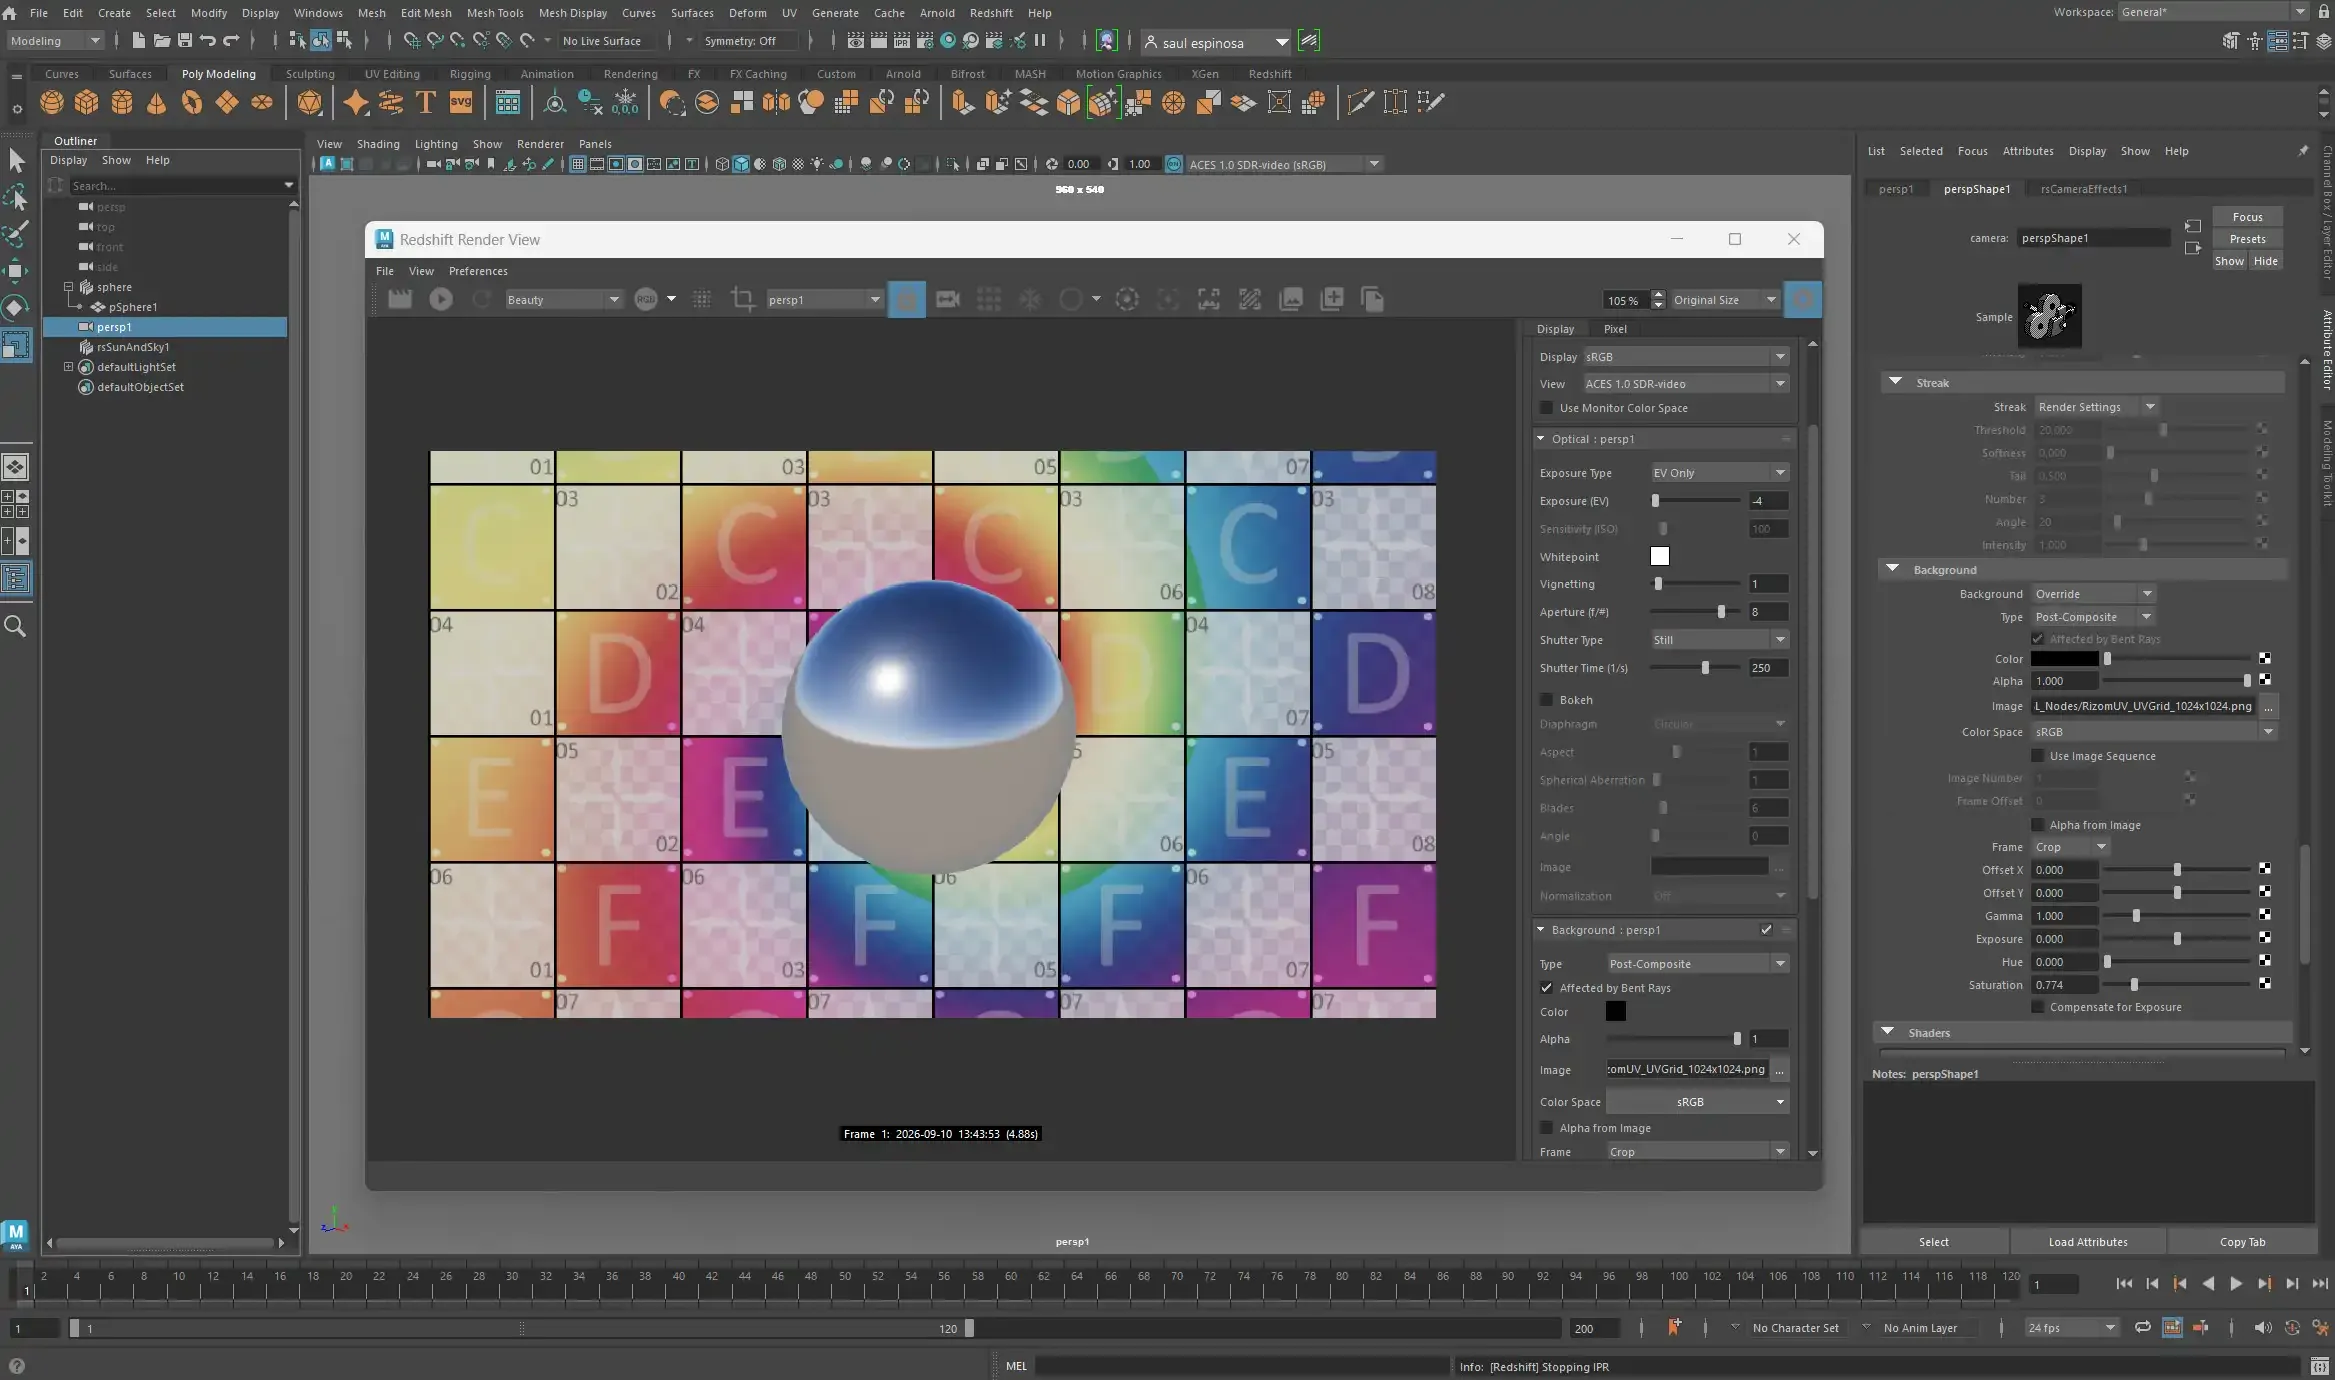Switch to the Rendering shelf tab
The image size is (2335, 1380).
point(630,74)
